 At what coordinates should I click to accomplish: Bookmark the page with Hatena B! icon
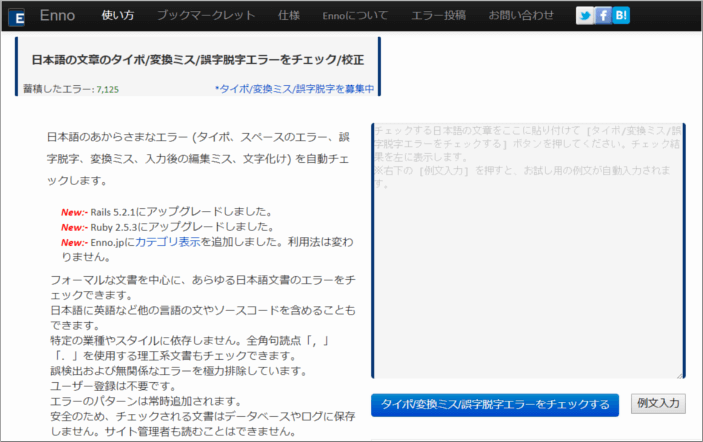click(621, 16)
